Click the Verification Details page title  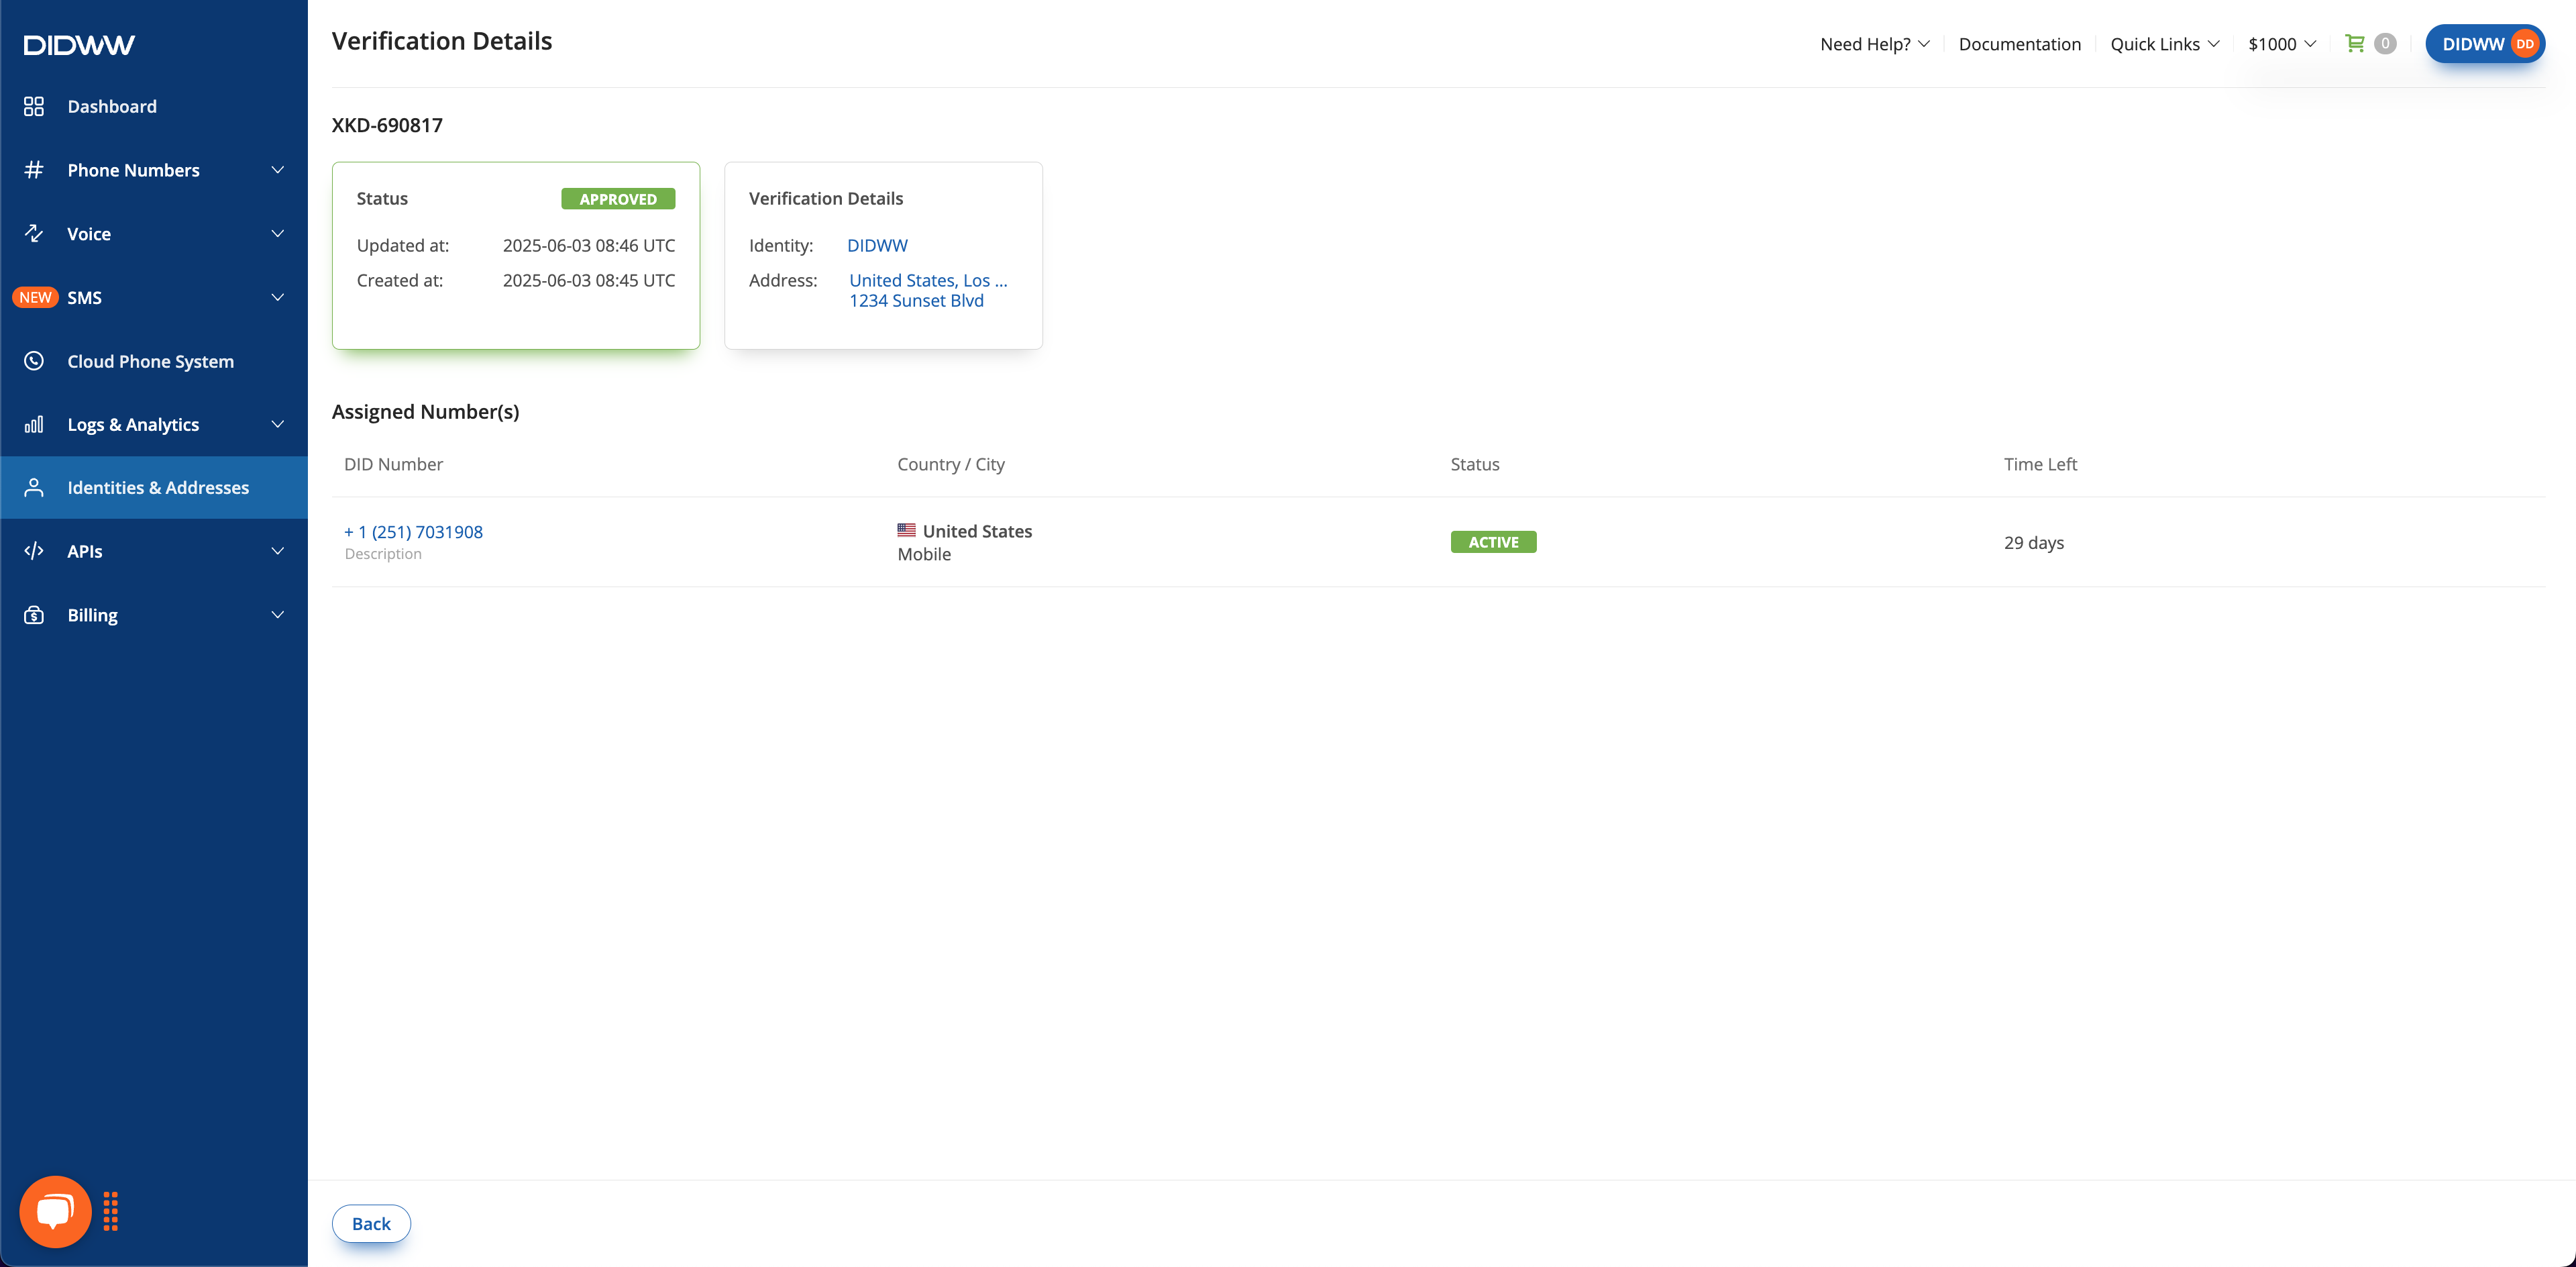[442, 41]
